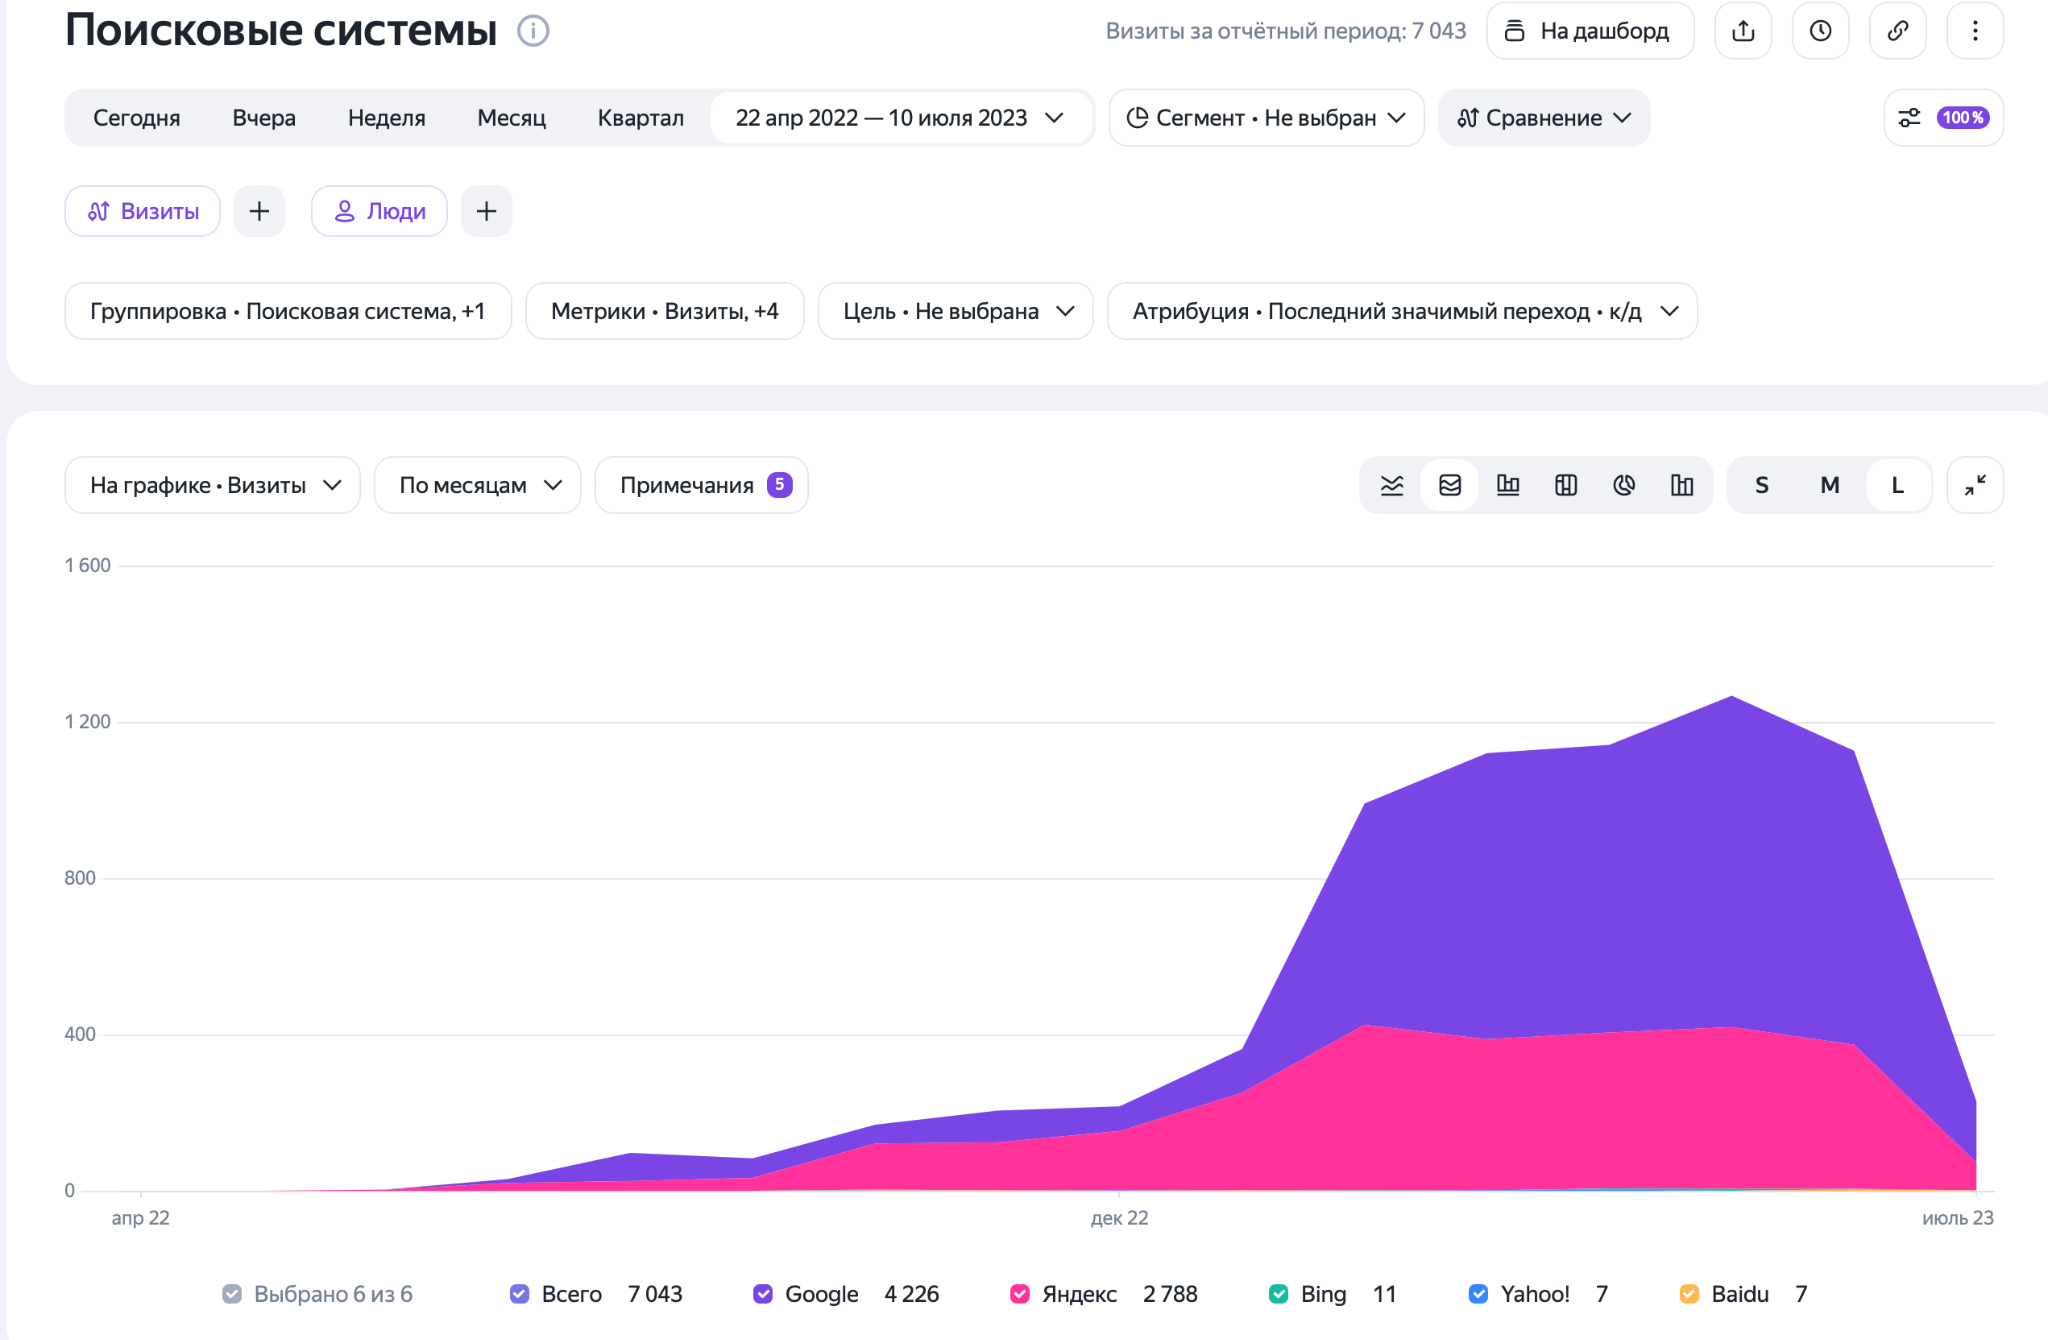Open the Цель Не выбрана dropdown
Viewport: 2048px width, 1340px height.
[x=955, y=311]
